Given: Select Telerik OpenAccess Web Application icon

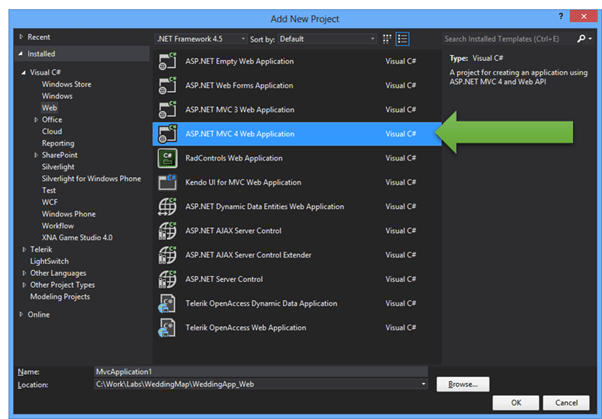Looking at the screenshot, I should tap(167, 327).
